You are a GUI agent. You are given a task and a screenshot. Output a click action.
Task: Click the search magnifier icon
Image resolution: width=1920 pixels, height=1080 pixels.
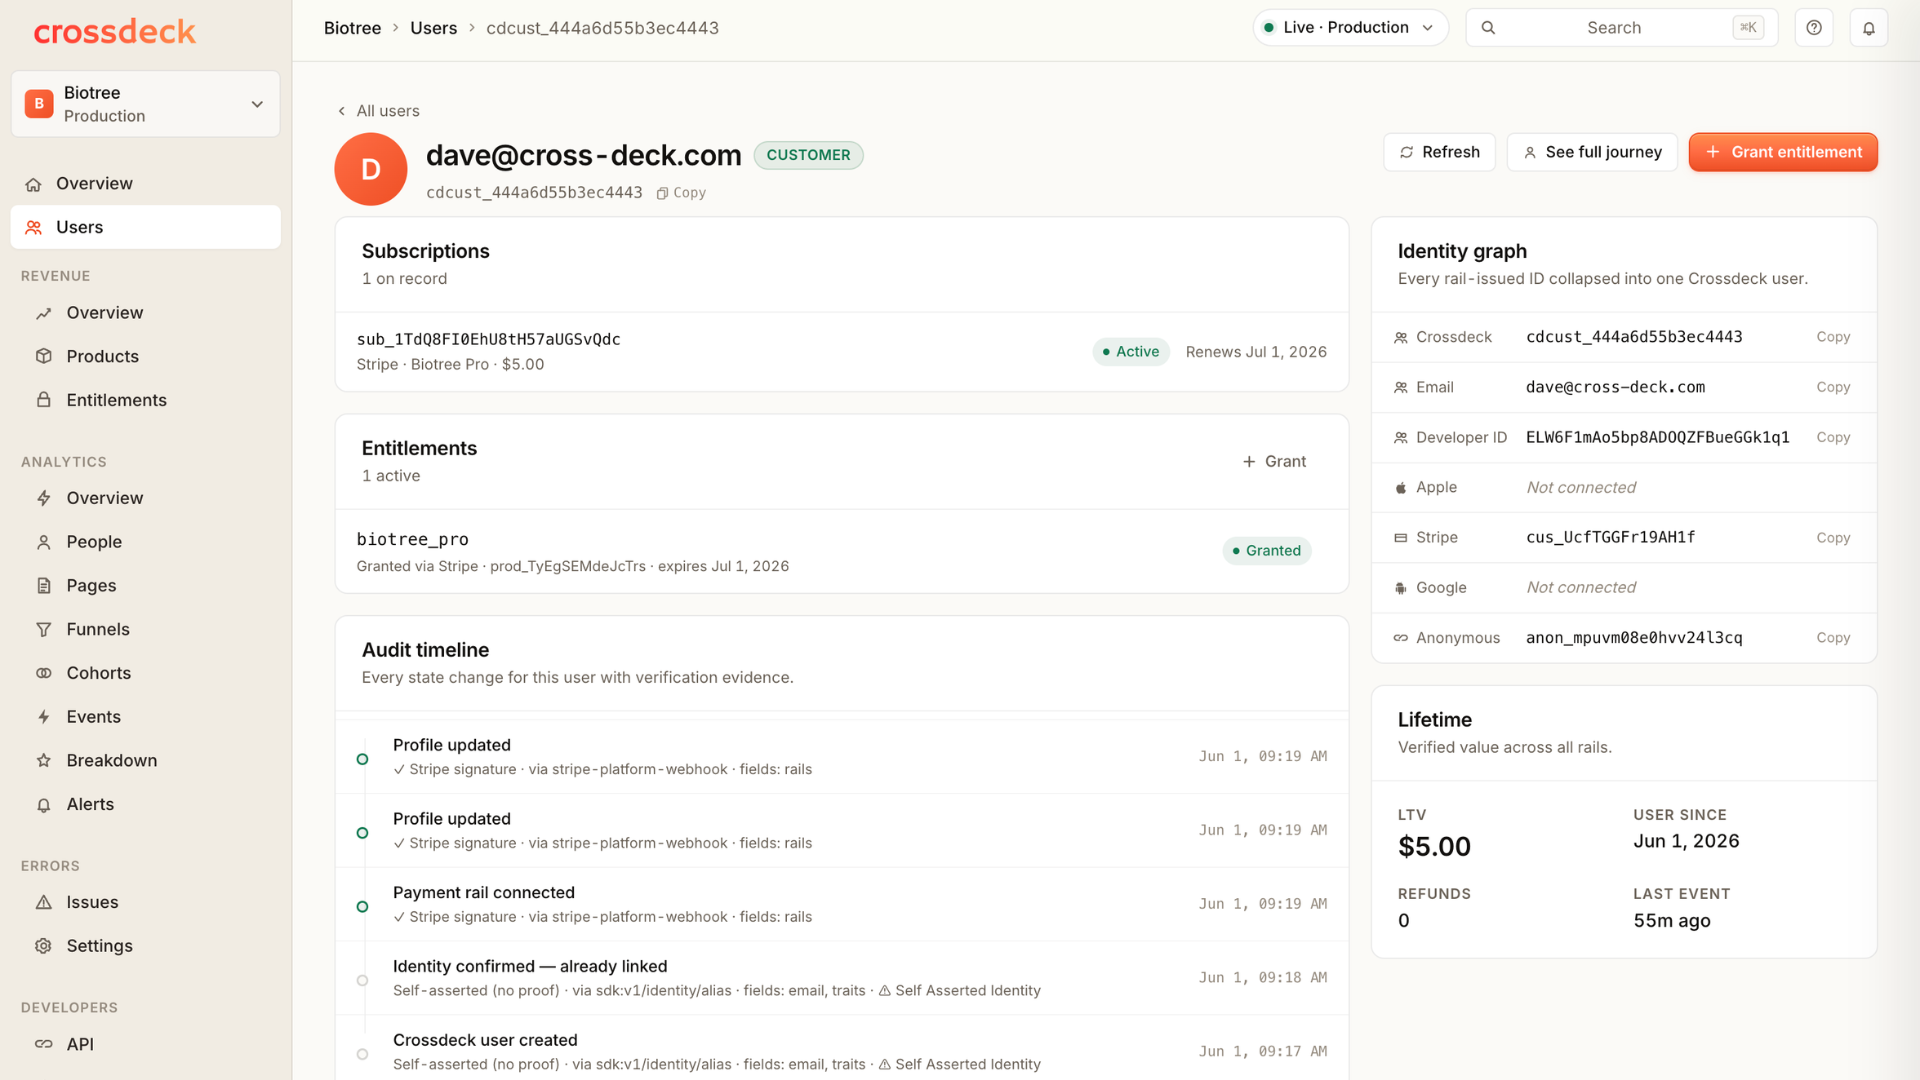click(x=1488, y=28)
